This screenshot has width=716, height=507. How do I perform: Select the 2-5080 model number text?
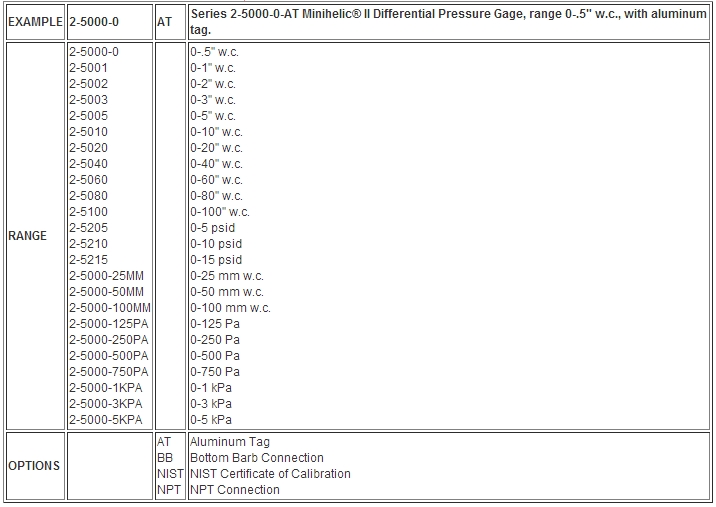pos(89,196)
